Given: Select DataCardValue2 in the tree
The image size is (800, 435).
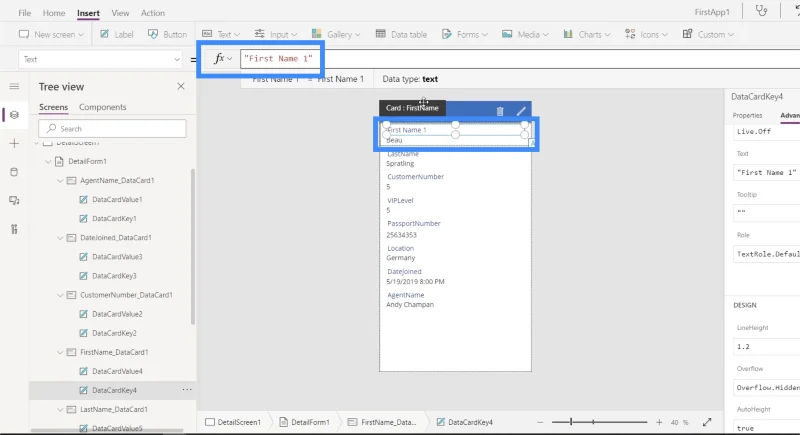Looking at the screenshot, I should coord(117,314).
